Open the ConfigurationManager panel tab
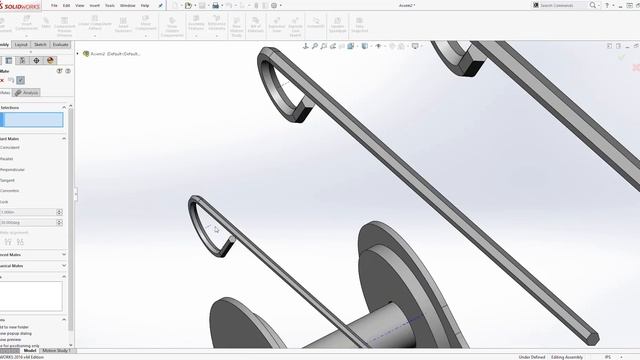The image size is (640, 360). click(x=22, y=60)
